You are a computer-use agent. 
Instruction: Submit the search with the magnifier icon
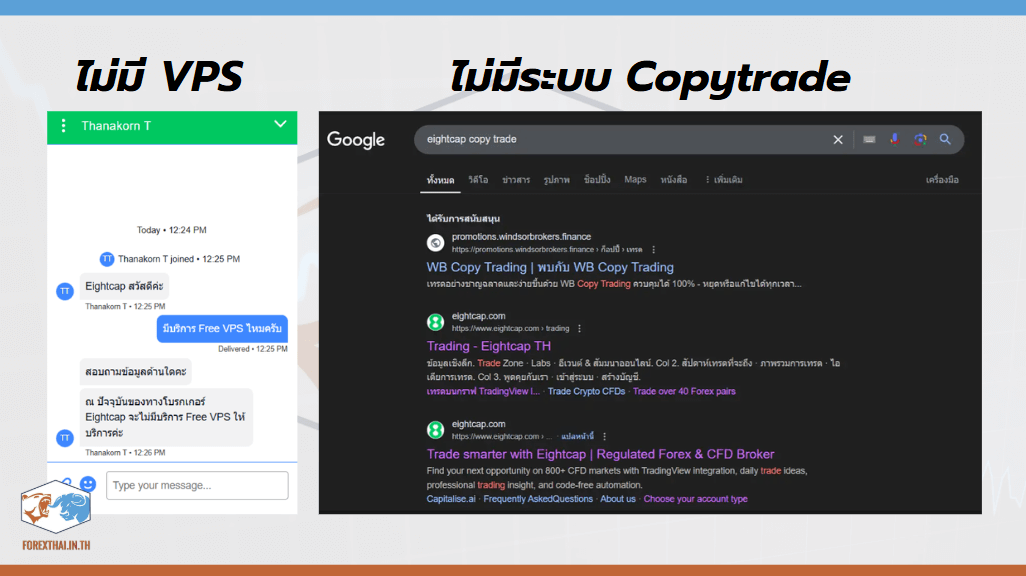click(945, 139)
